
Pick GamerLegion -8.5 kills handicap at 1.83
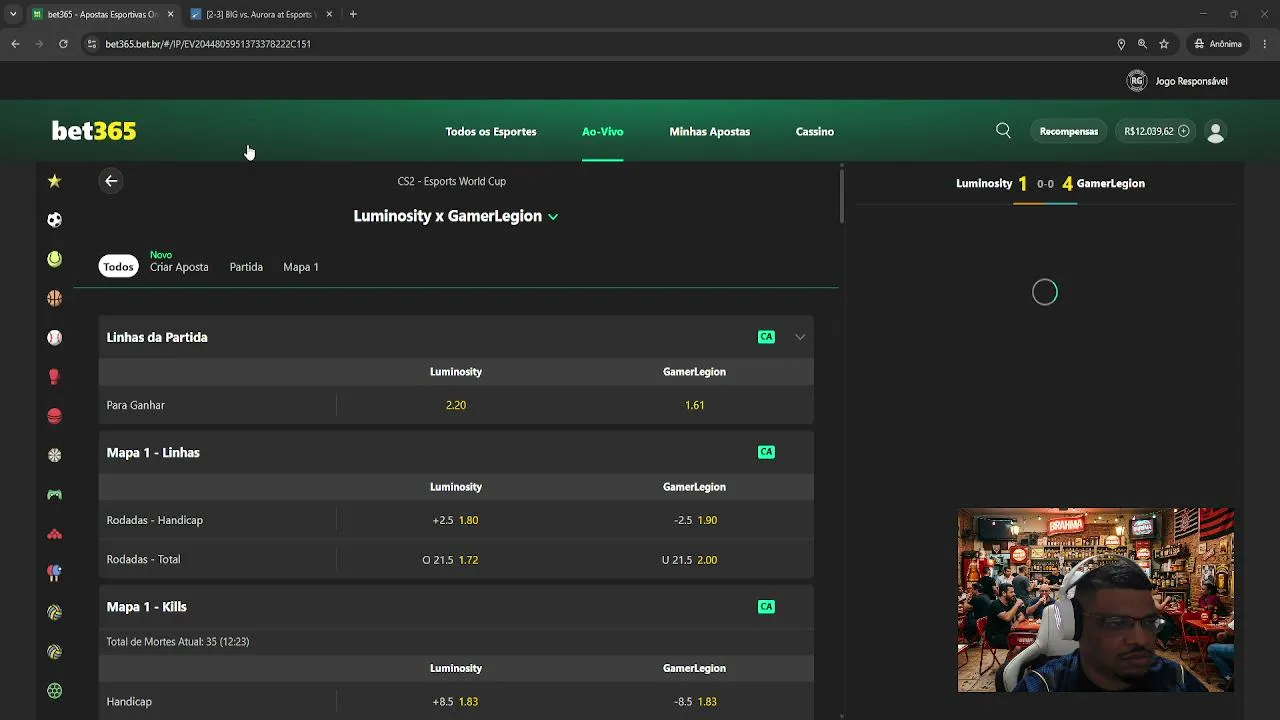tap(695, 702)
